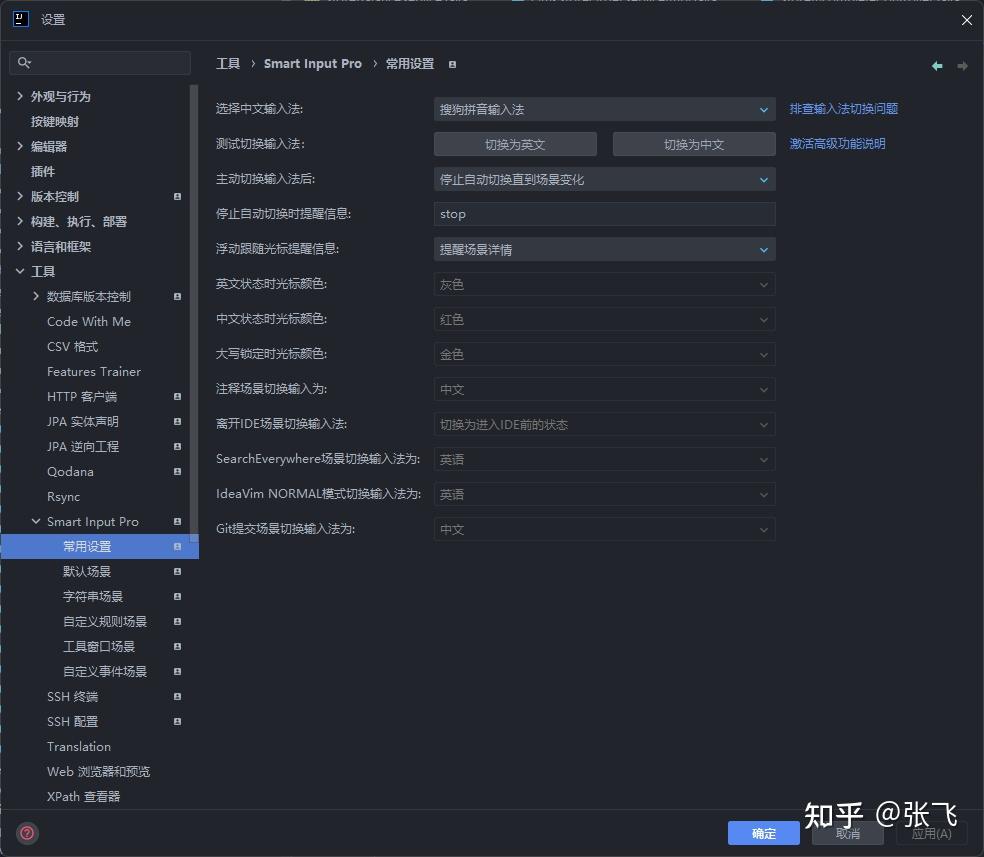Viewport: 984px width, 857px height.
Task: Click the search magnifier in settings search box
Action: point(24,62)
